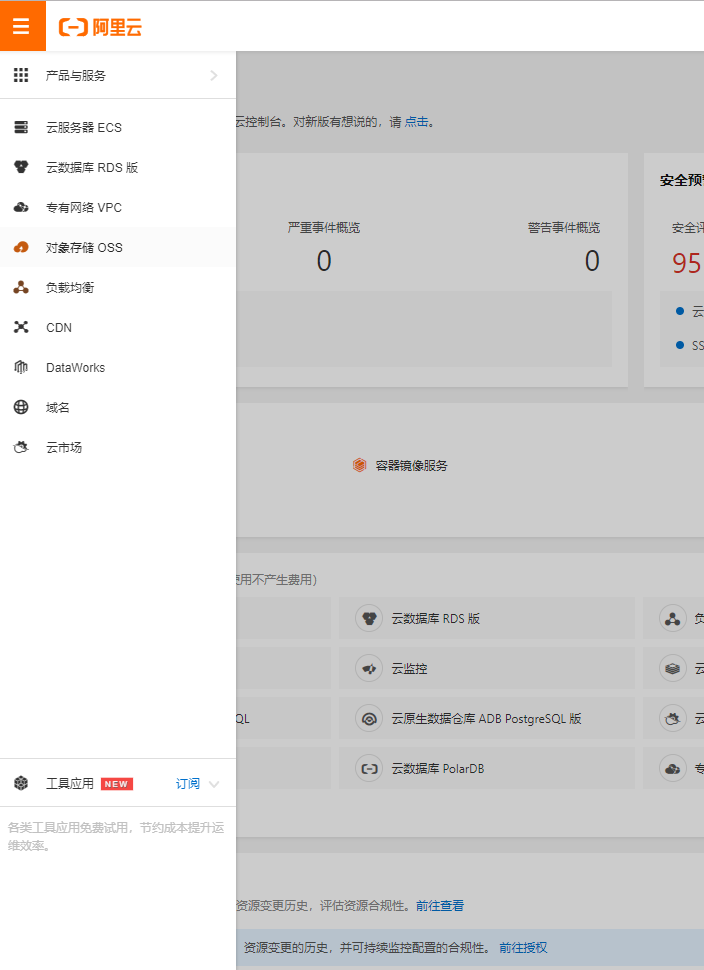
Task: Click the 前往授权 link
Action: tap(523, 948)
